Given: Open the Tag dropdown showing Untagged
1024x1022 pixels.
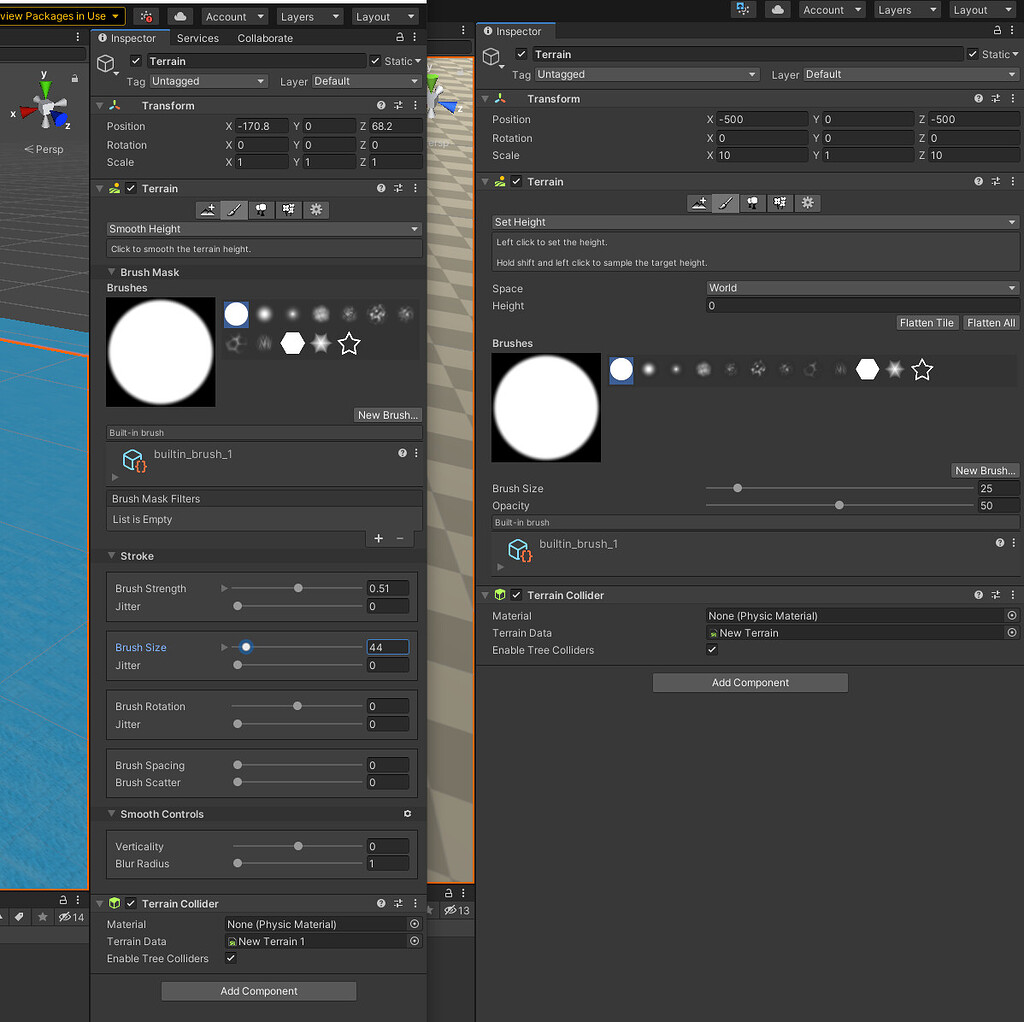Looking at the screenshot, I should pos(208,81).
